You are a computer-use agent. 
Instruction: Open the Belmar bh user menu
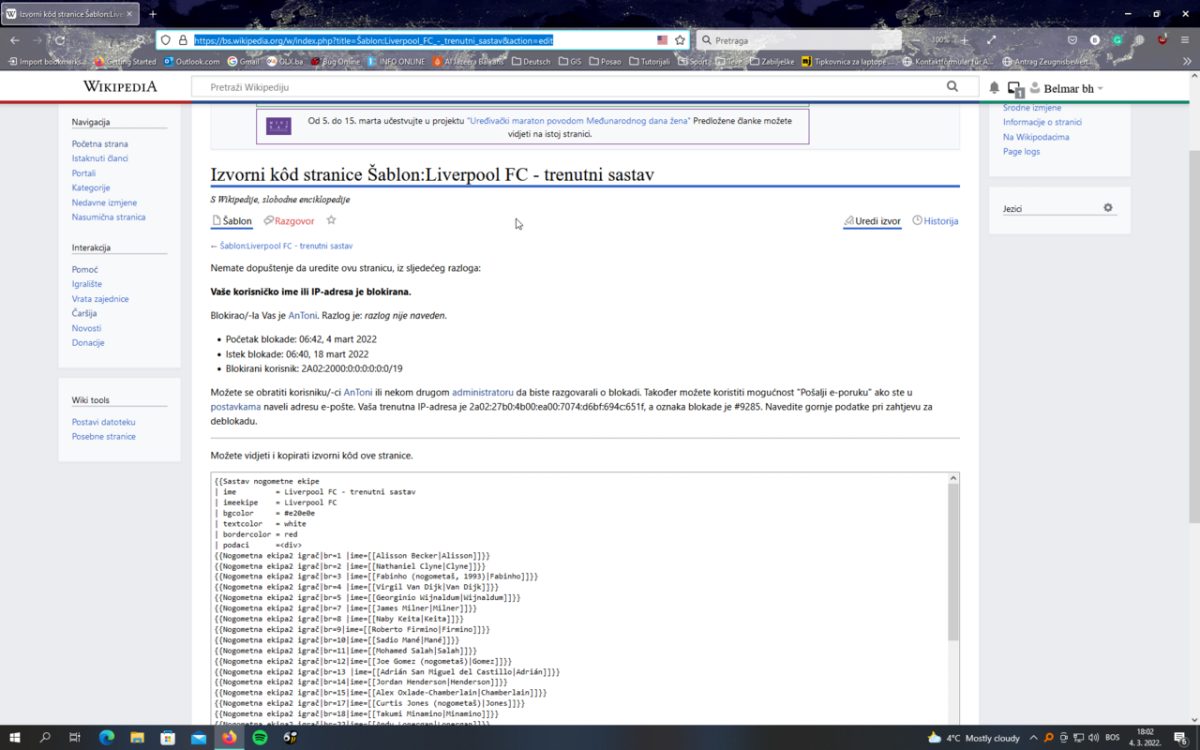[1067, 89]
